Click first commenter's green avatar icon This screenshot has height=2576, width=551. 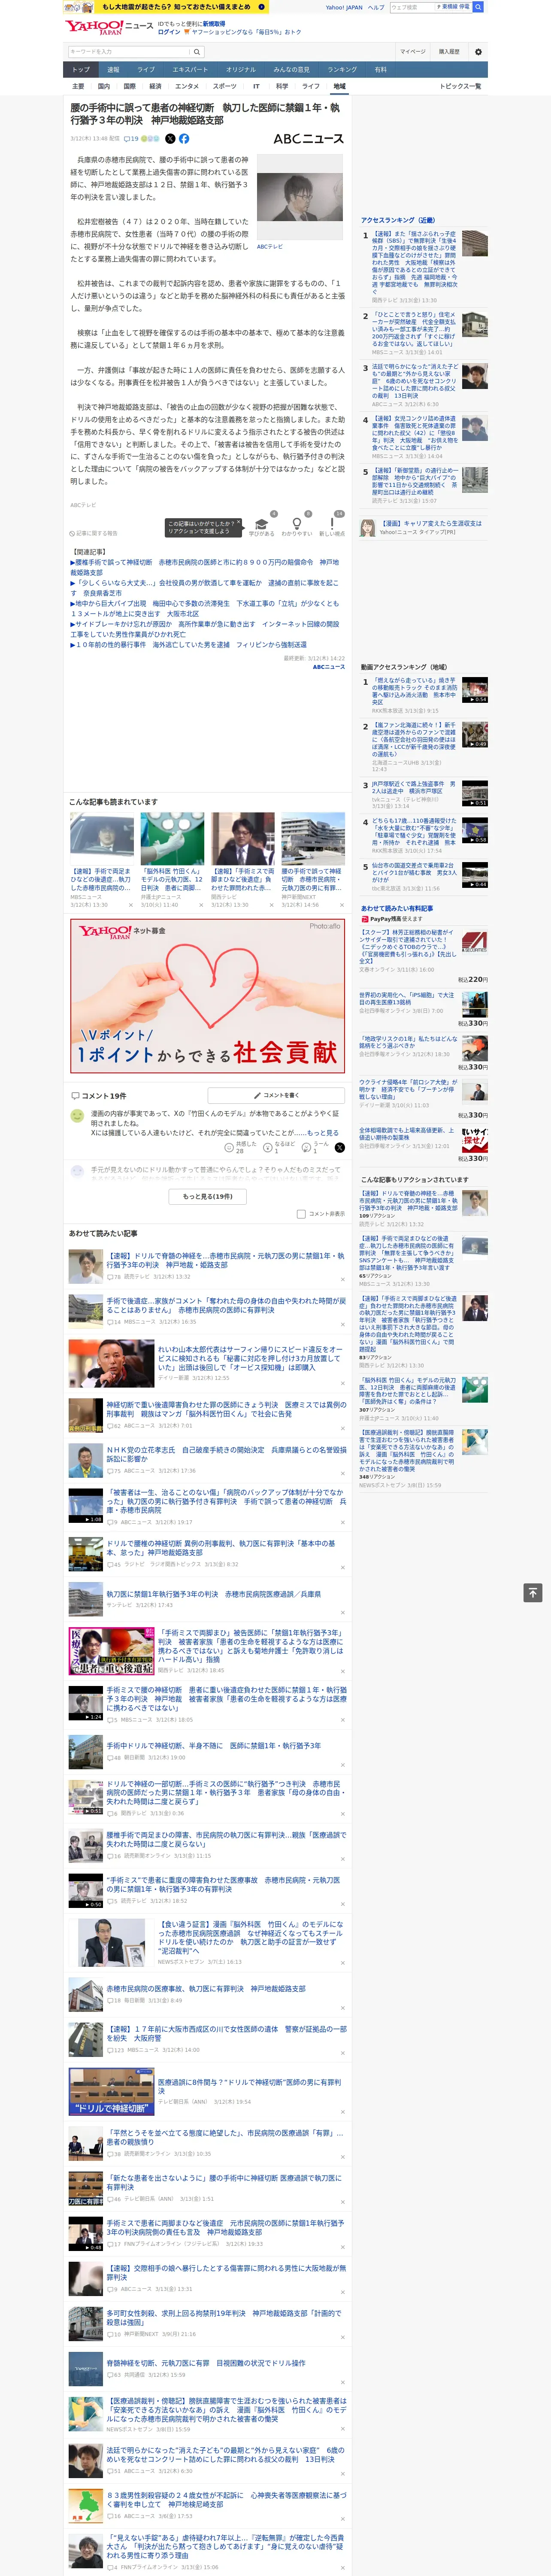pyautogui.click(x=77, y=1115)
